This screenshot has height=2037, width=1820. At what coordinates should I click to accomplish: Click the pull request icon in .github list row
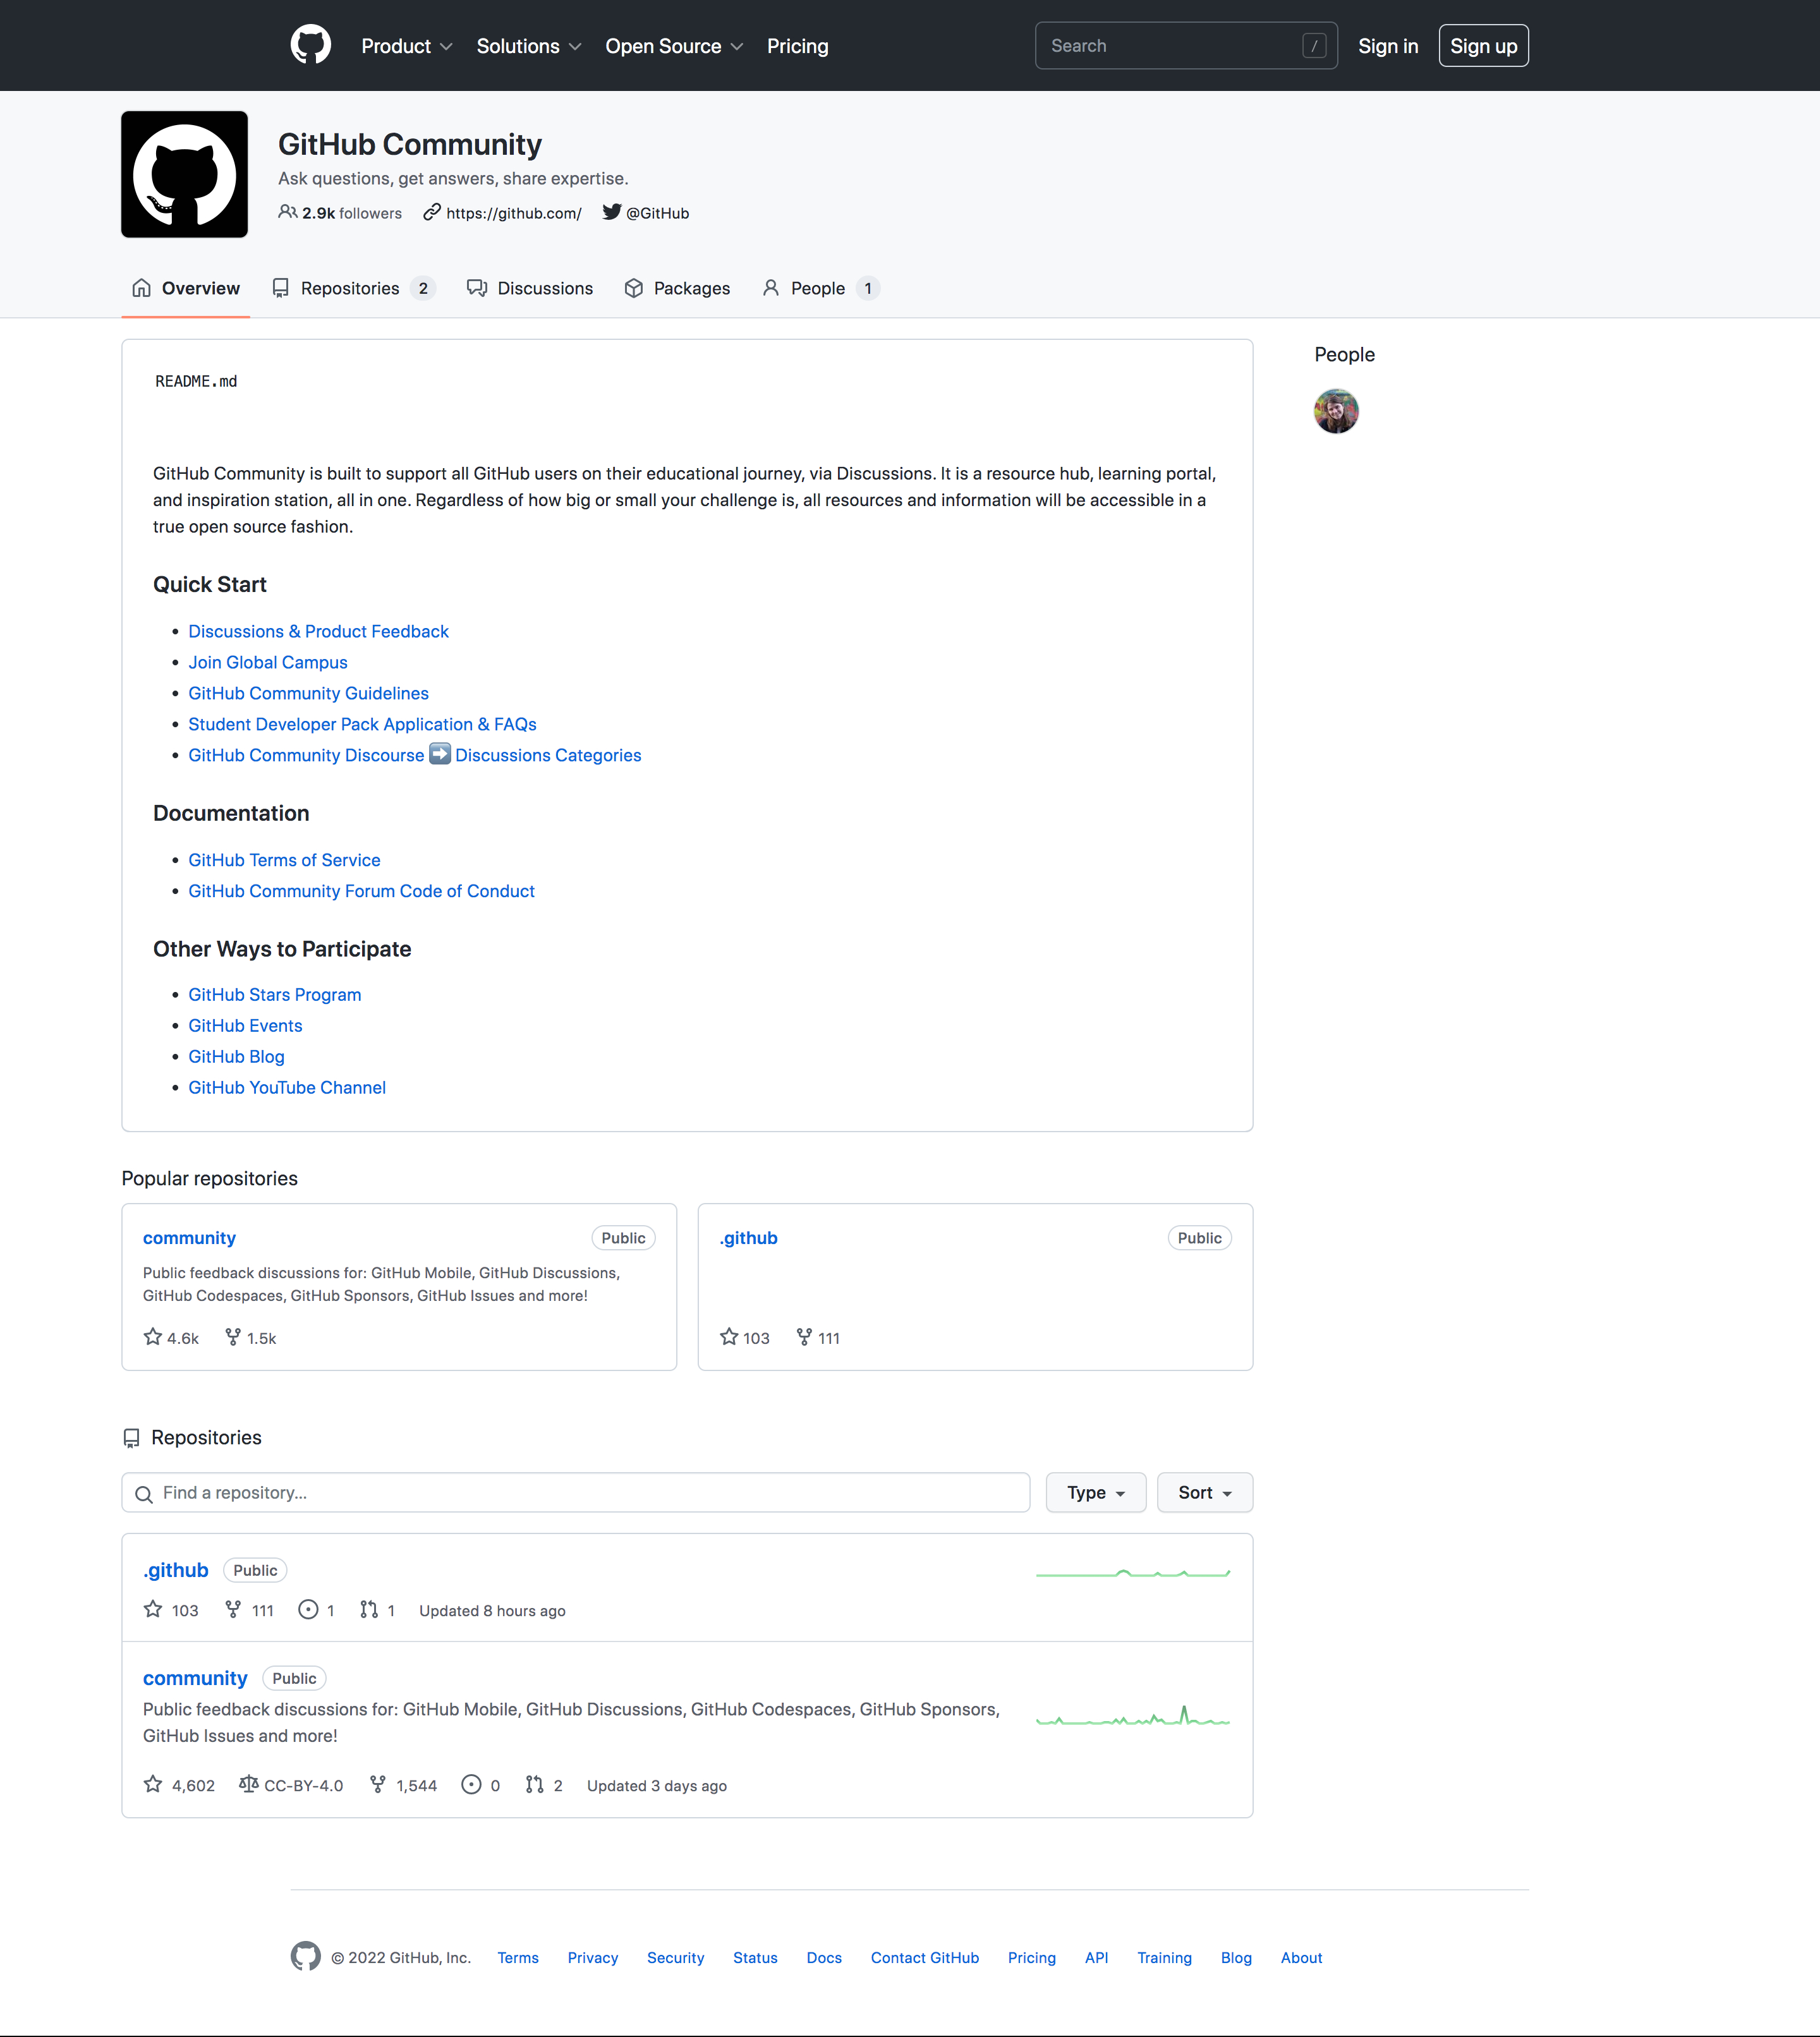point(369,1609)
